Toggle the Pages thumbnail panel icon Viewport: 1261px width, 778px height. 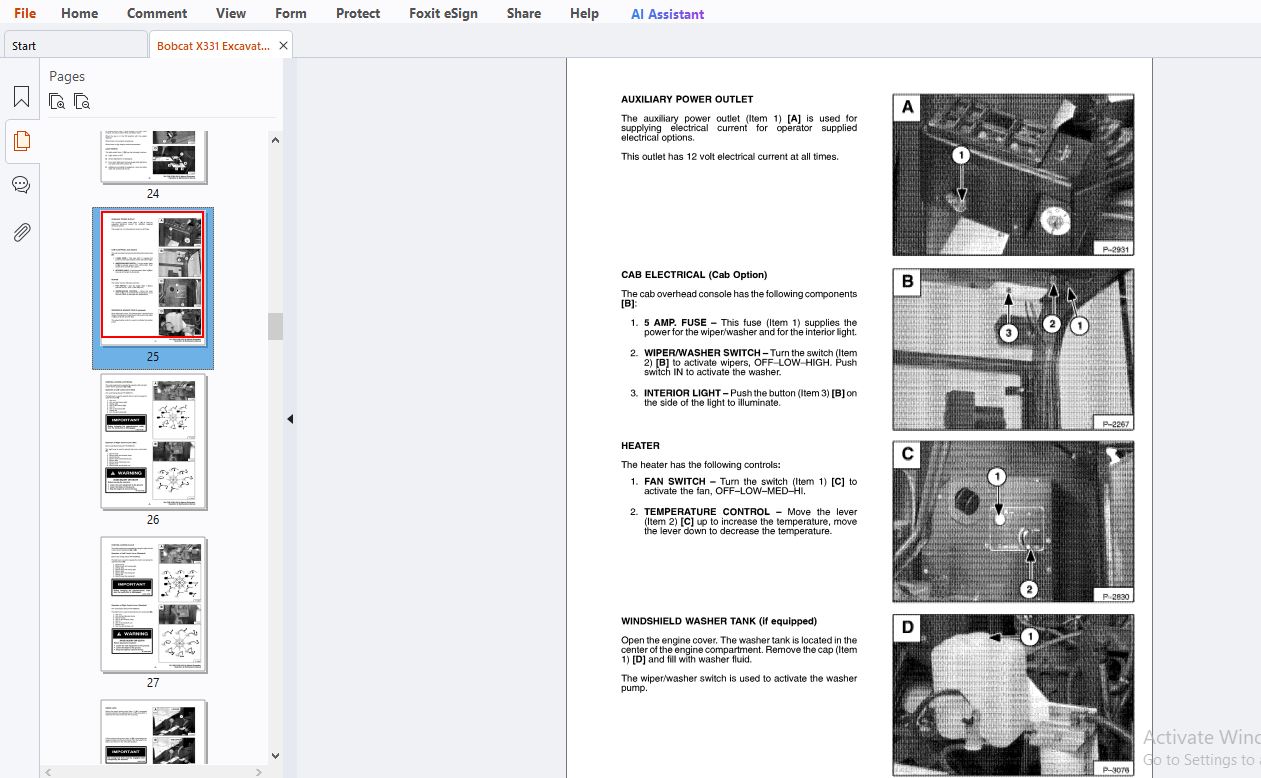(21, 141)
